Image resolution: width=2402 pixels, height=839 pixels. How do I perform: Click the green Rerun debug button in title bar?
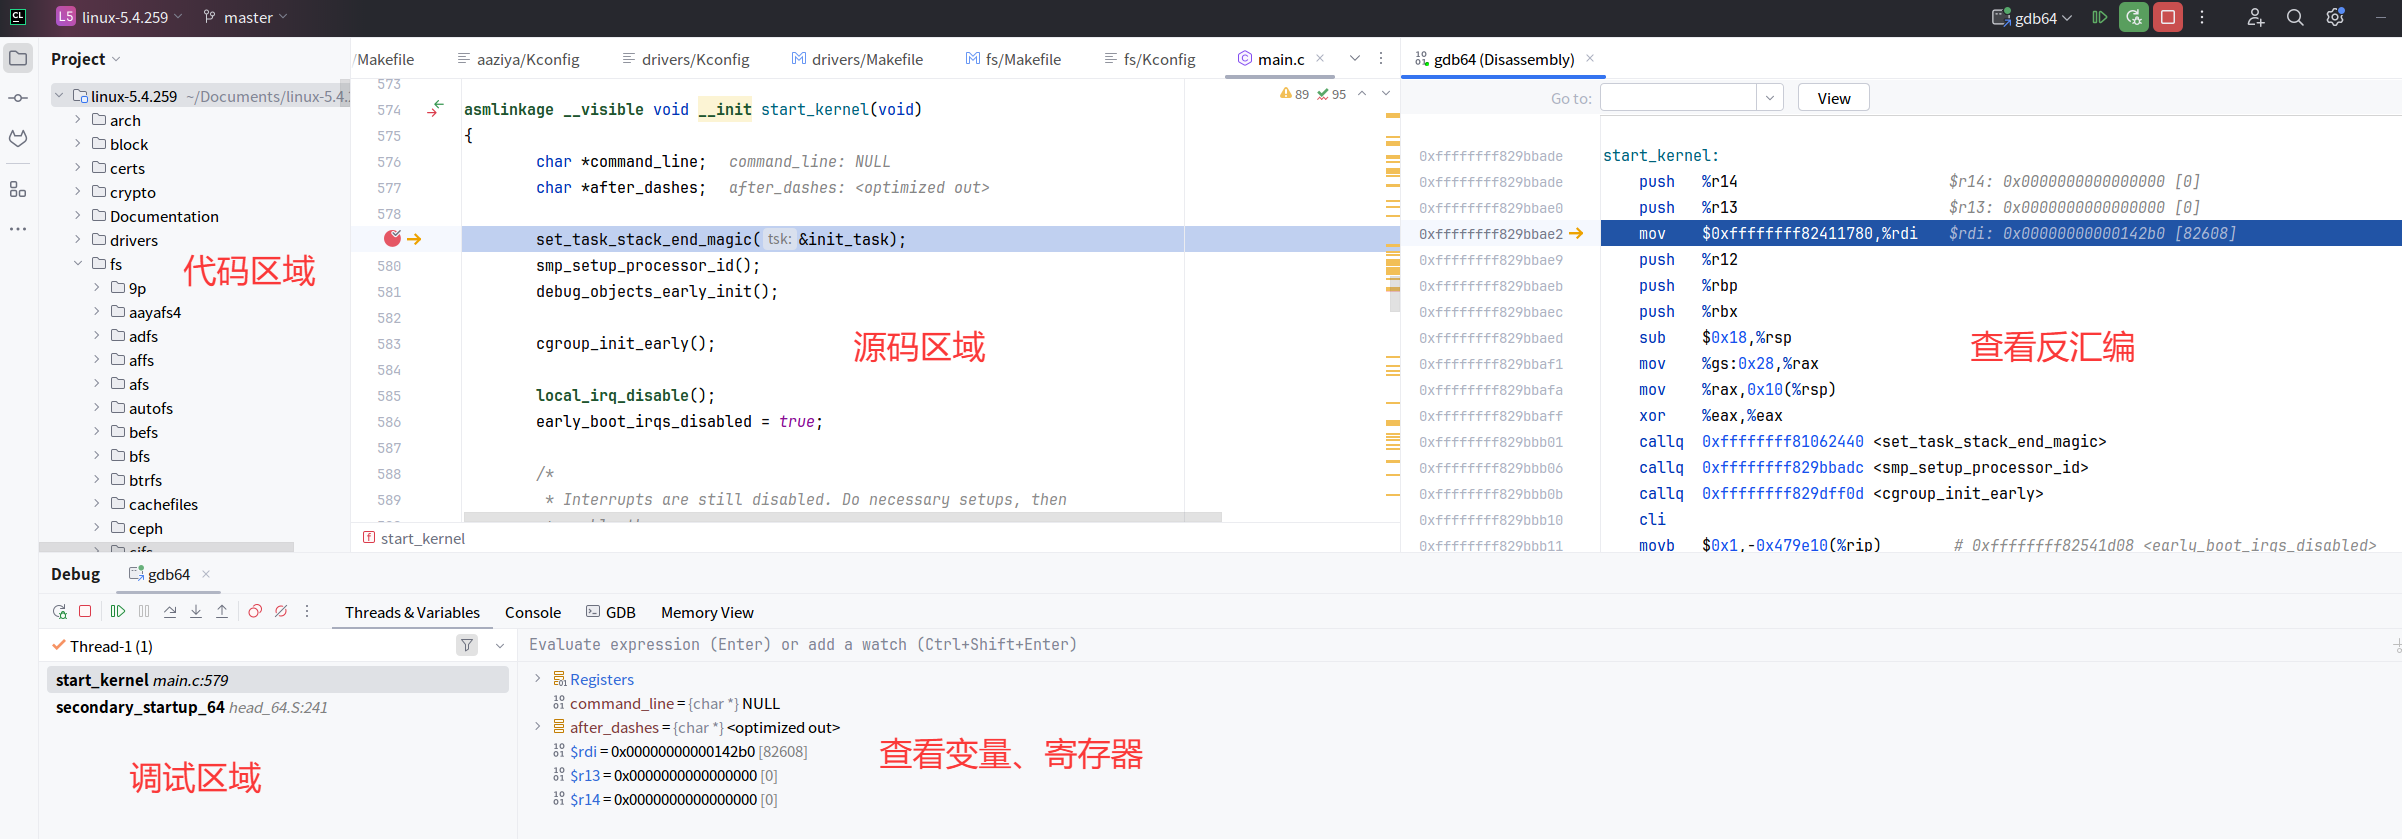[x=2134, y=17]
